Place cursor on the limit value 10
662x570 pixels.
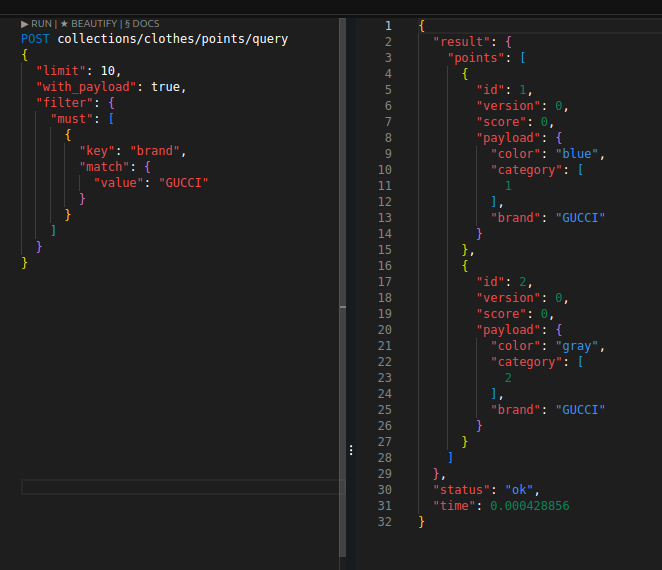[x=109, y=71]
